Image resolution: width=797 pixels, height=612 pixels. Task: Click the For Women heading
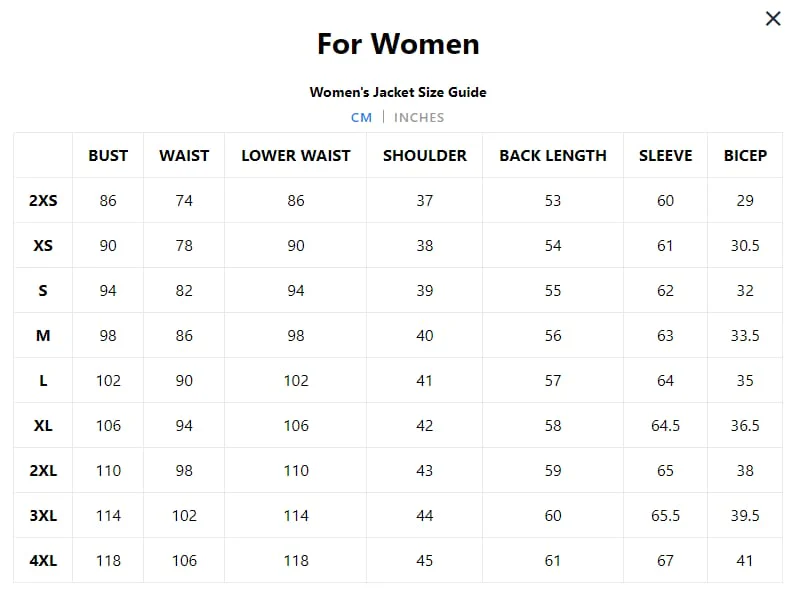click(x=398, y=44)
